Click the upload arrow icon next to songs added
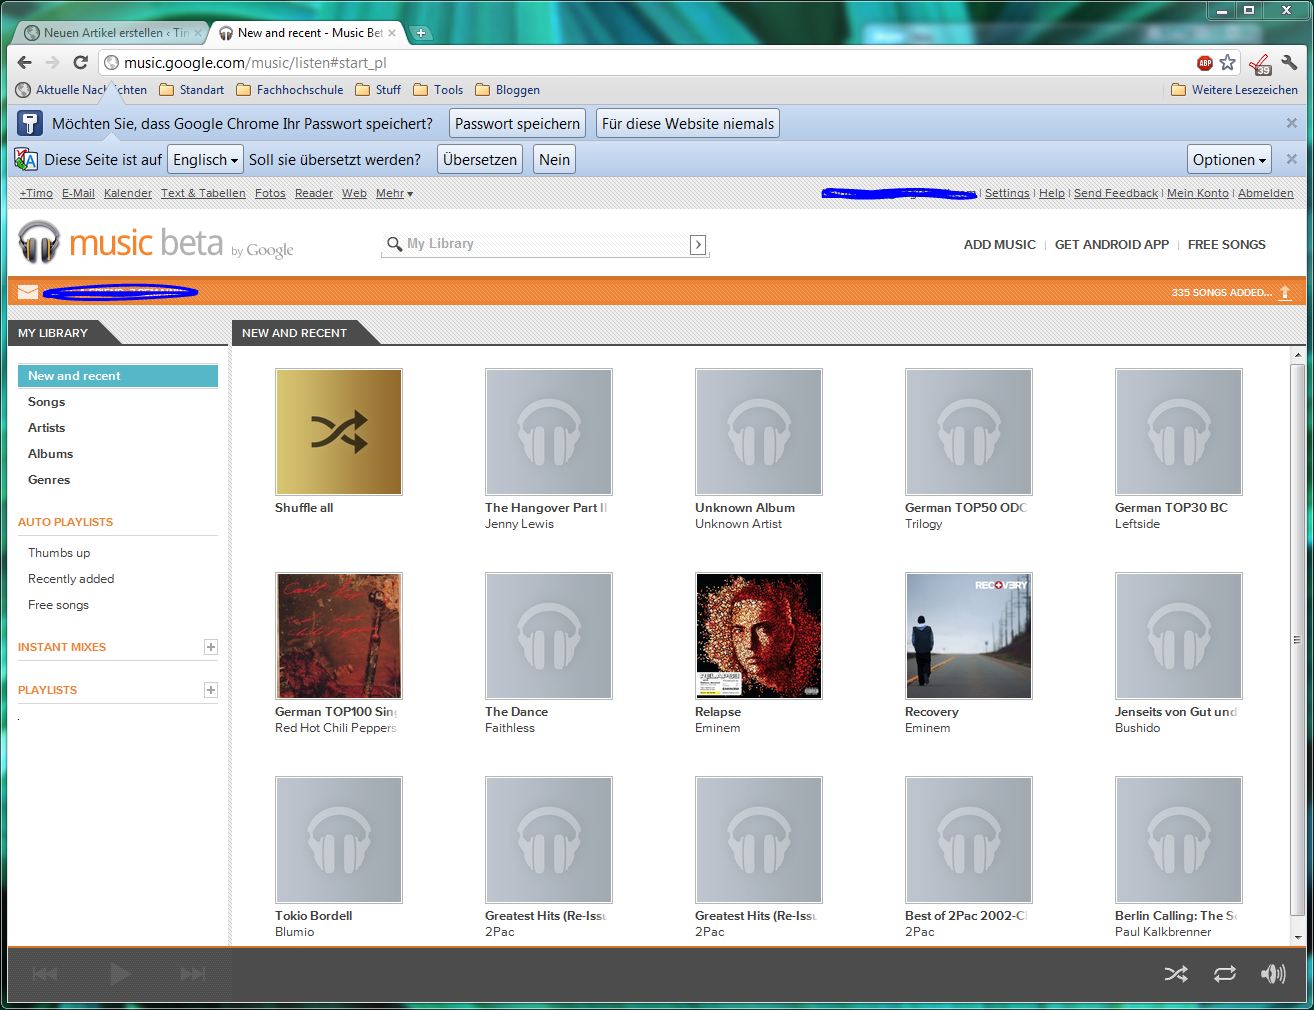 pos(1285,292)
